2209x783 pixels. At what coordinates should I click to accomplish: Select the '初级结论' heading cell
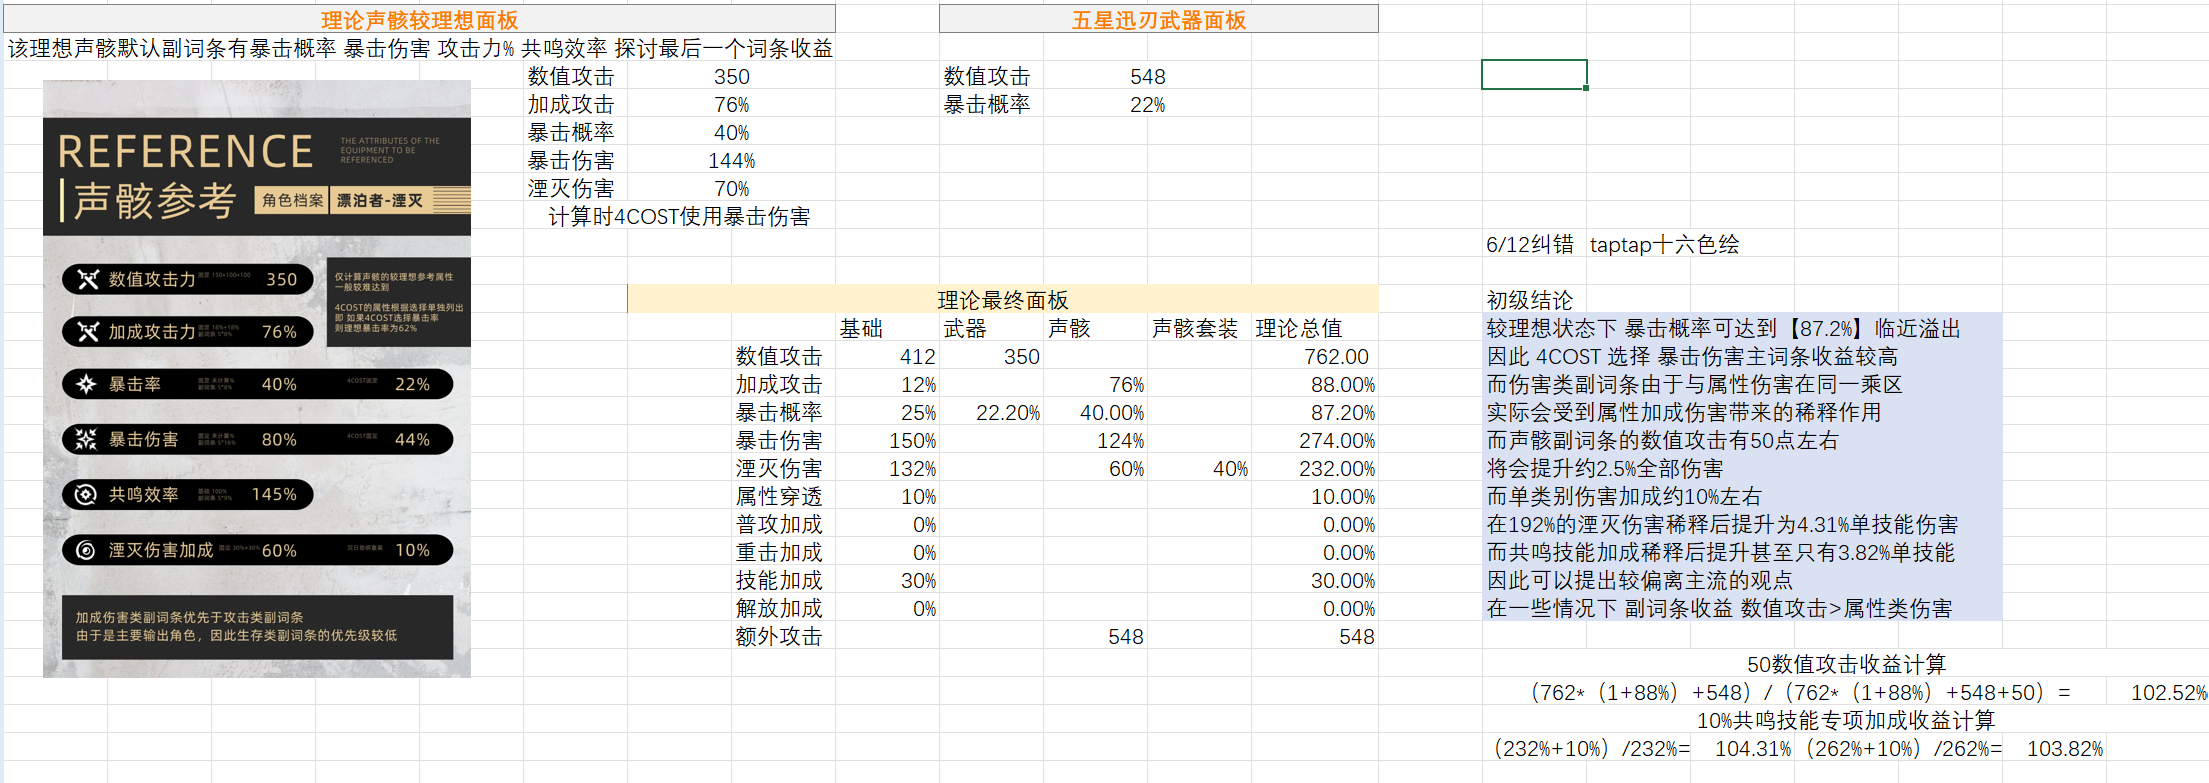pos(1530,300)
